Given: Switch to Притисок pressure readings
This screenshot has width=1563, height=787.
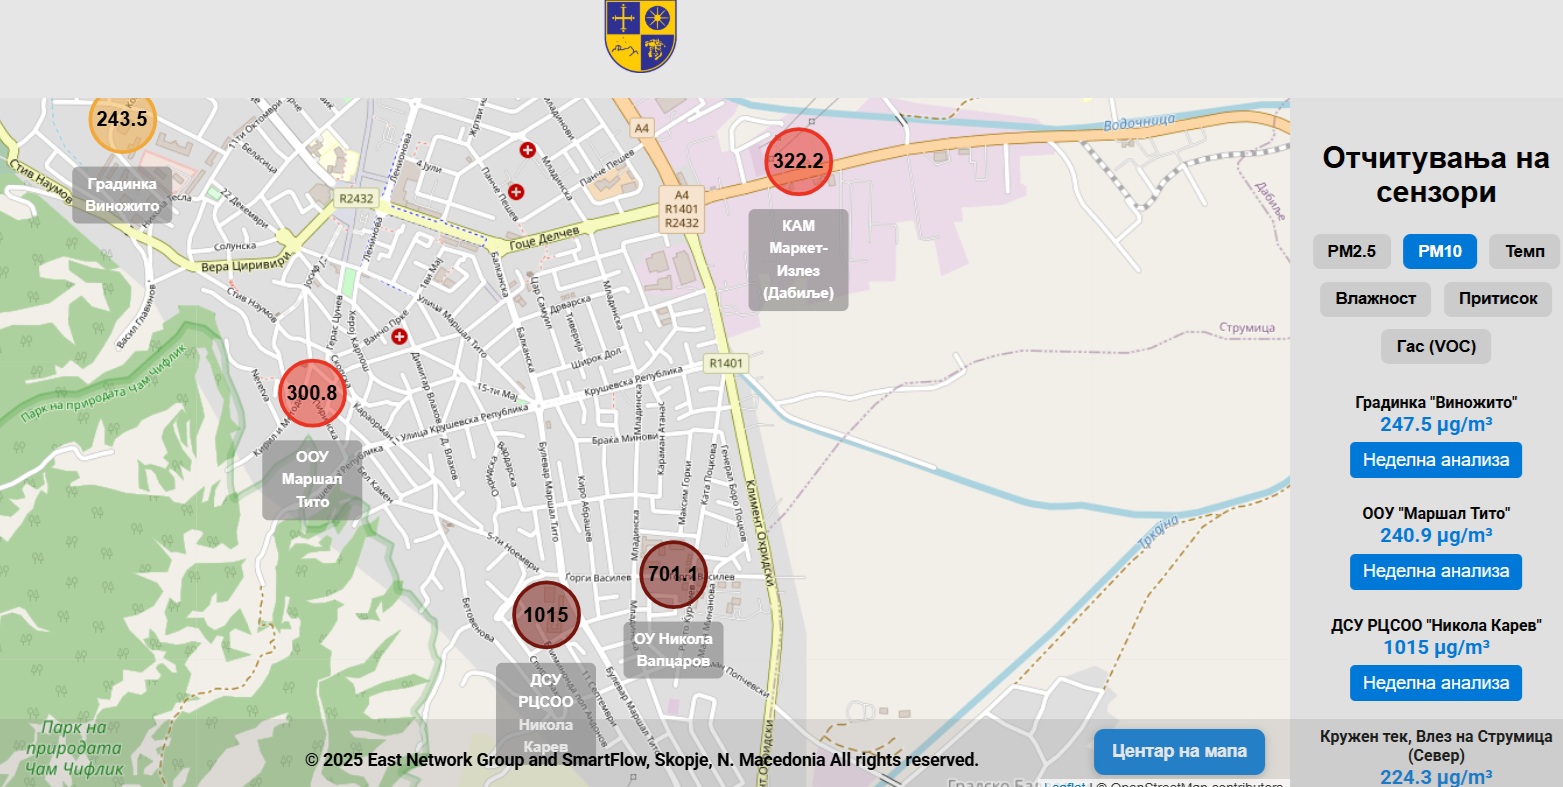Looking at the screenshot, I should click(1497, 299).
